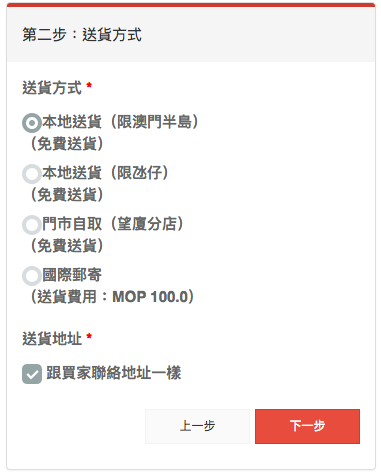Click the 本地送貨（限澳門半島）label text
Image resolution: width=381 pixels, height=473 pixels.
121,122
